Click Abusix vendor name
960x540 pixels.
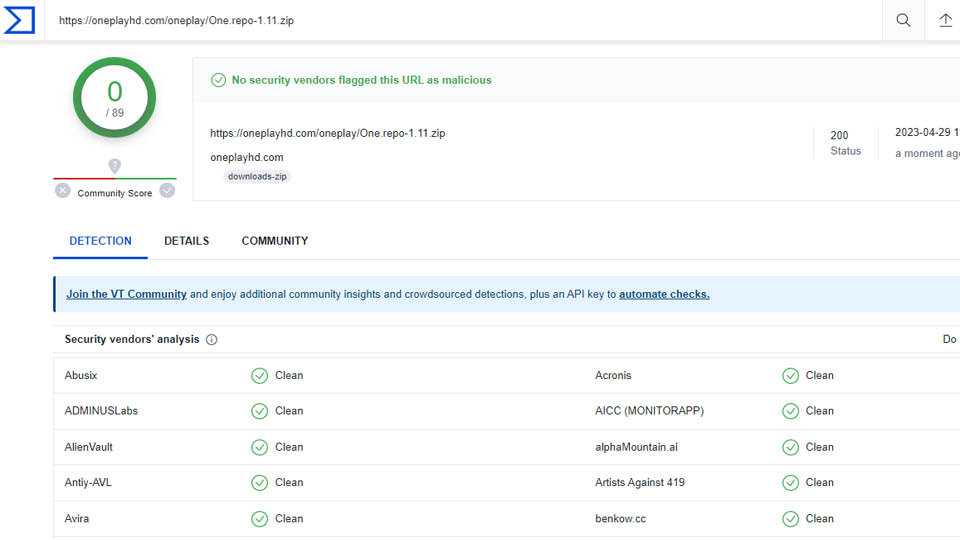(x=81, y=375)
